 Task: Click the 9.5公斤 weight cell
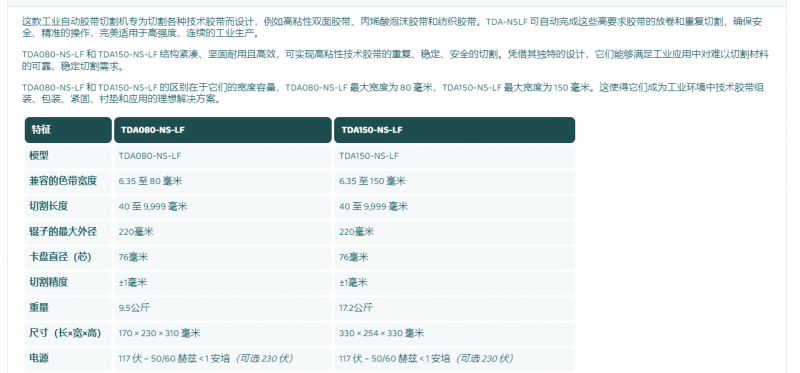coord(222,308)
